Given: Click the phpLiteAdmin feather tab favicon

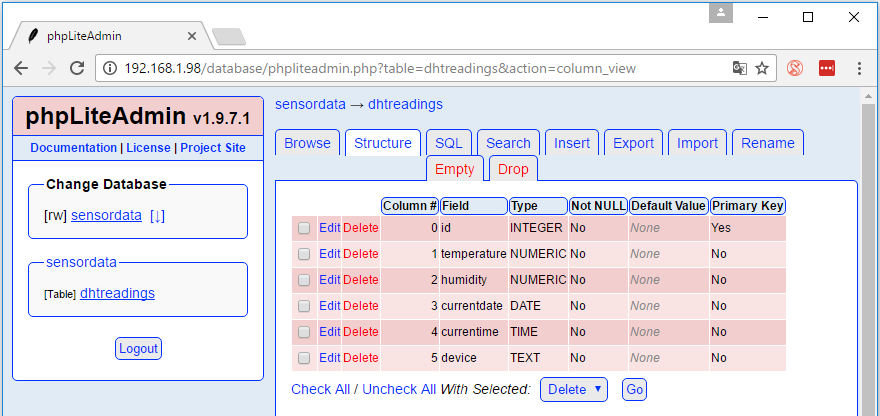Looking at the screenshot, I should tap(33, 36).
